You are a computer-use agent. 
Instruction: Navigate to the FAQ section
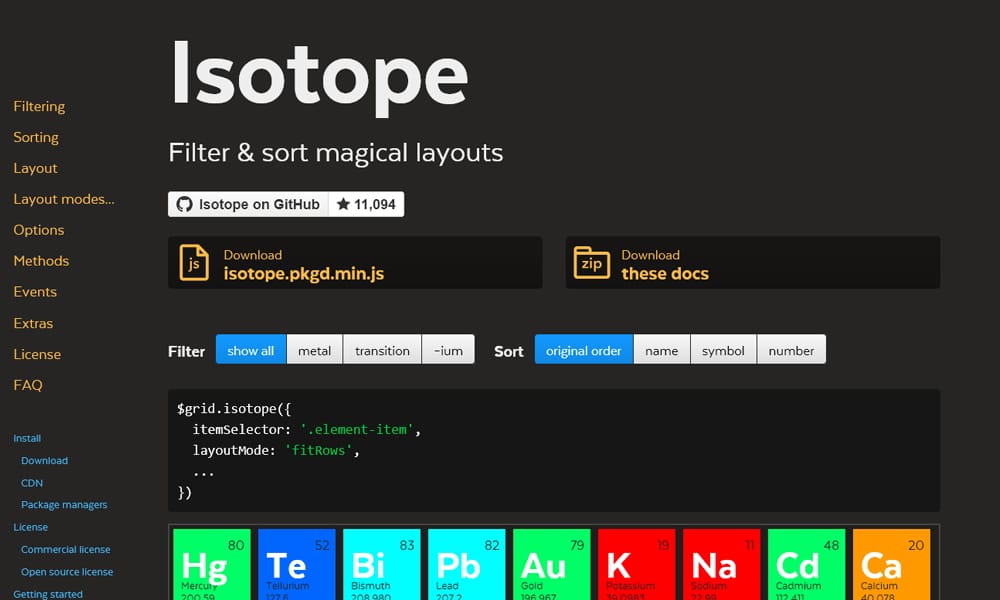28,385
